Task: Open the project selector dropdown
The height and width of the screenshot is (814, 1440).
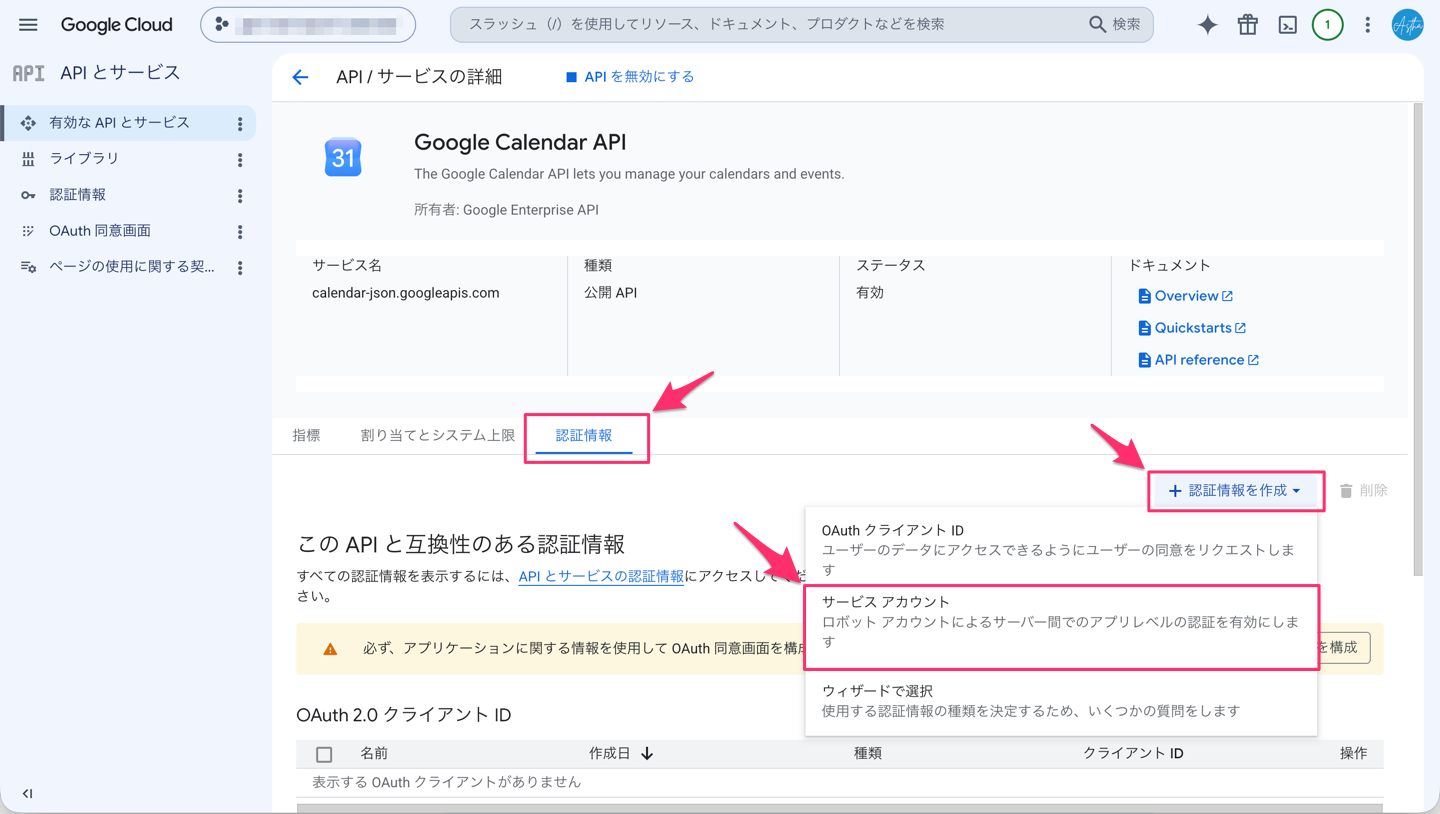Action: 308,25
